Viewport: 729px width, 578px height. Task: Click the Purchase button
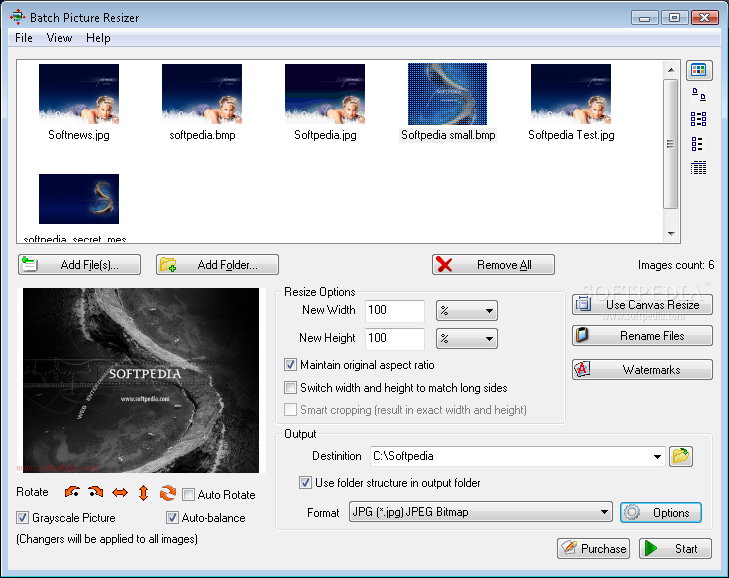[594, 549]
